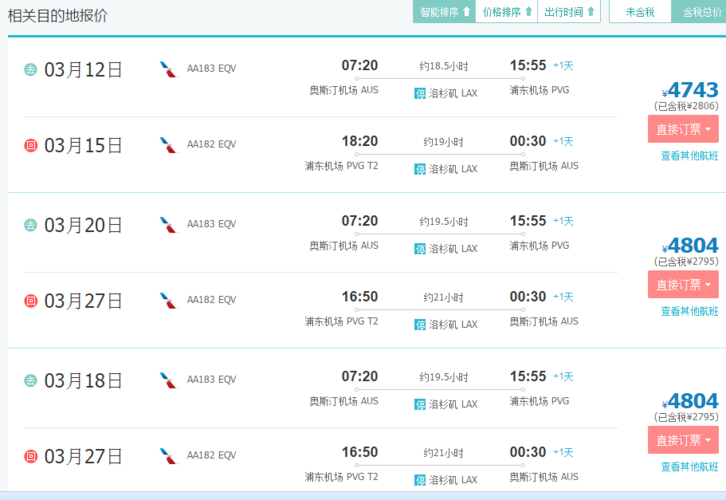
Task: View 查看其他航班 for the 03月20日 itinerary
Action: (689, 311)
